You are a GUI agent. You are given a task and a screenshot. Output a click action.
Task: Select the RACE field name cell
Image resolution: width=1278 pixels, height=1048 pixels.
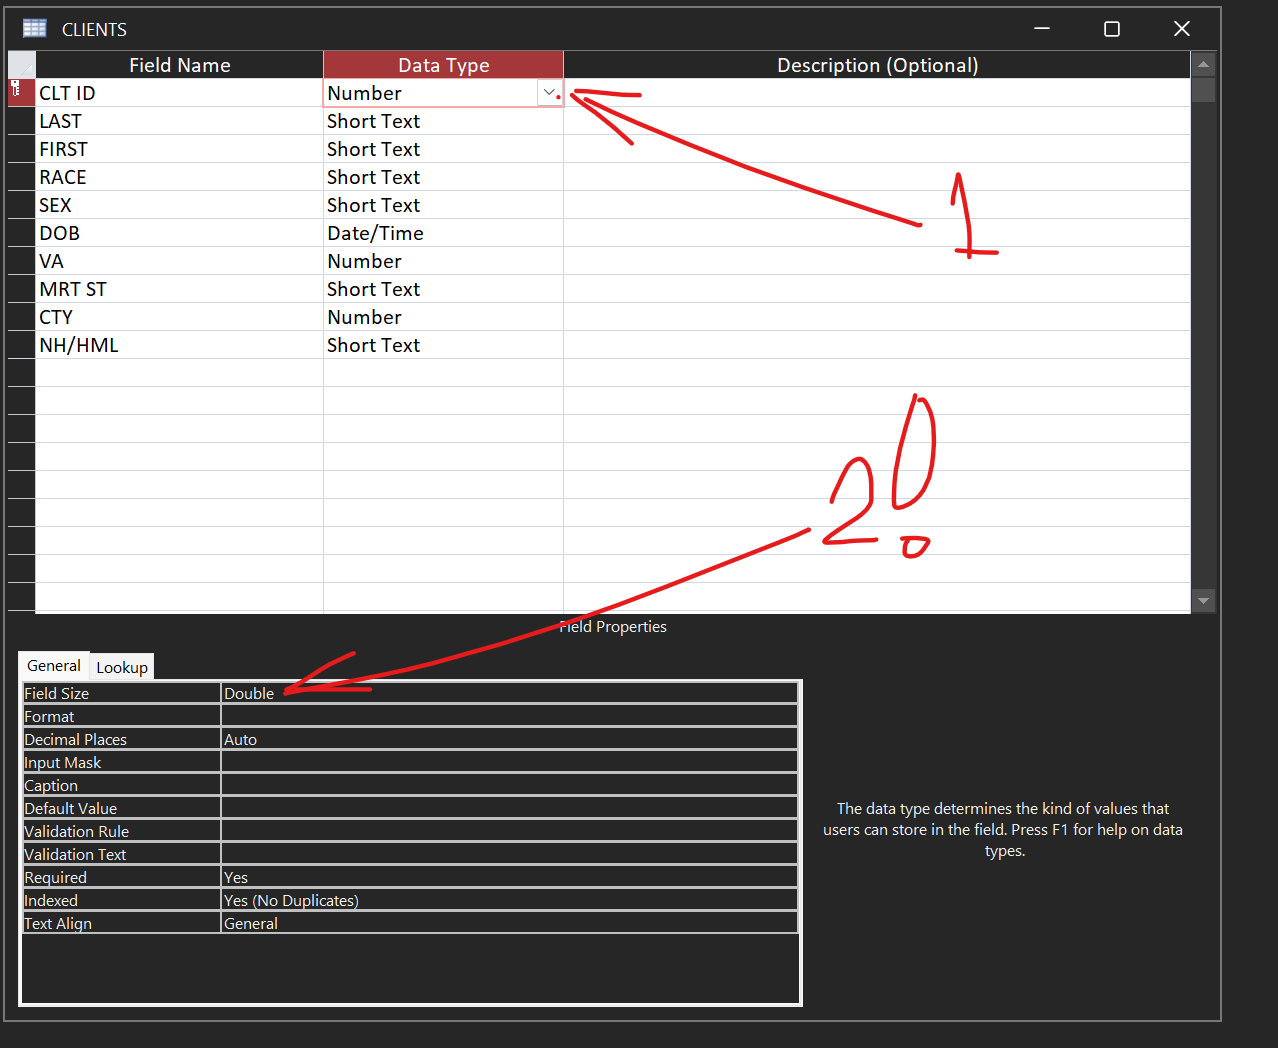179,177
